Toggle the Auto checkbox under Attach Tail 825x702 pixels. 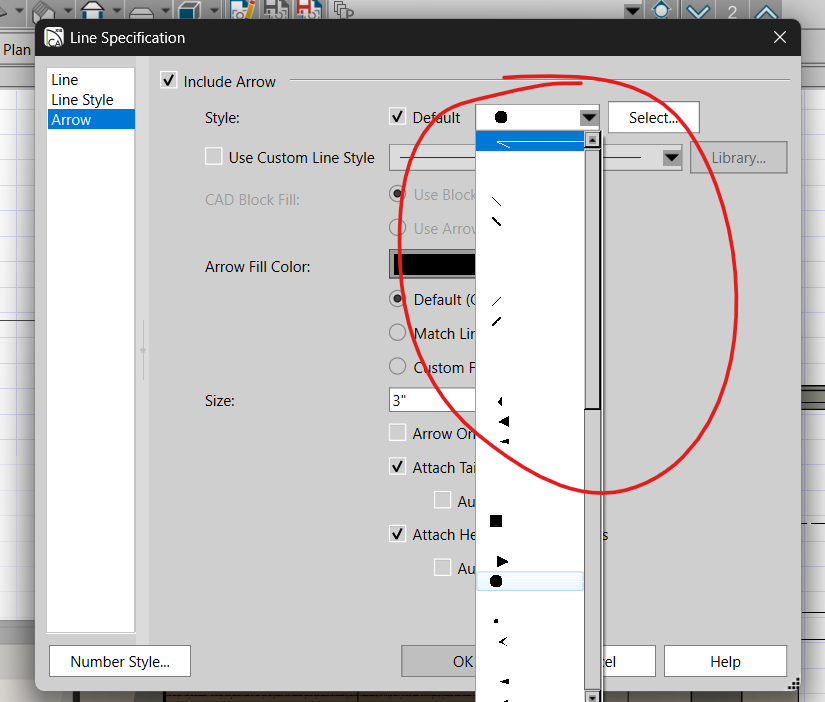tap(442, 500)
